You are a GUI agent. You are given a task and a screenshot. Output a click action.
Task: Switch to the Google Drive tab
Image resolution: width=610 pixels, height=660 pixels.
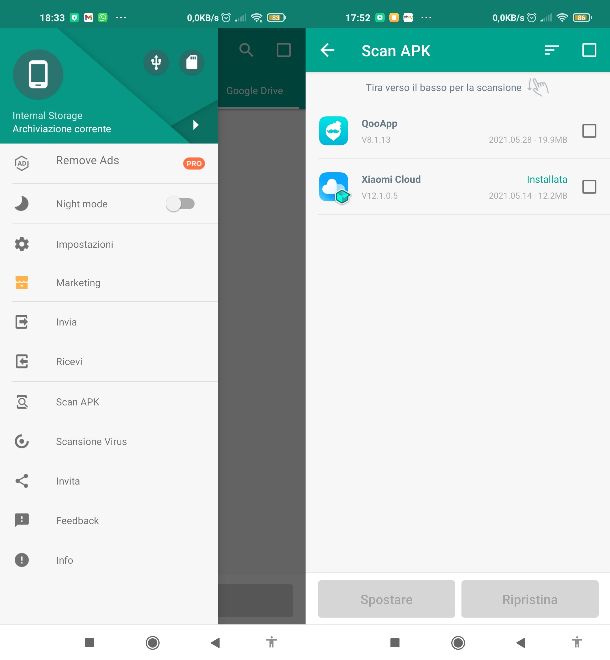[255, 90]
